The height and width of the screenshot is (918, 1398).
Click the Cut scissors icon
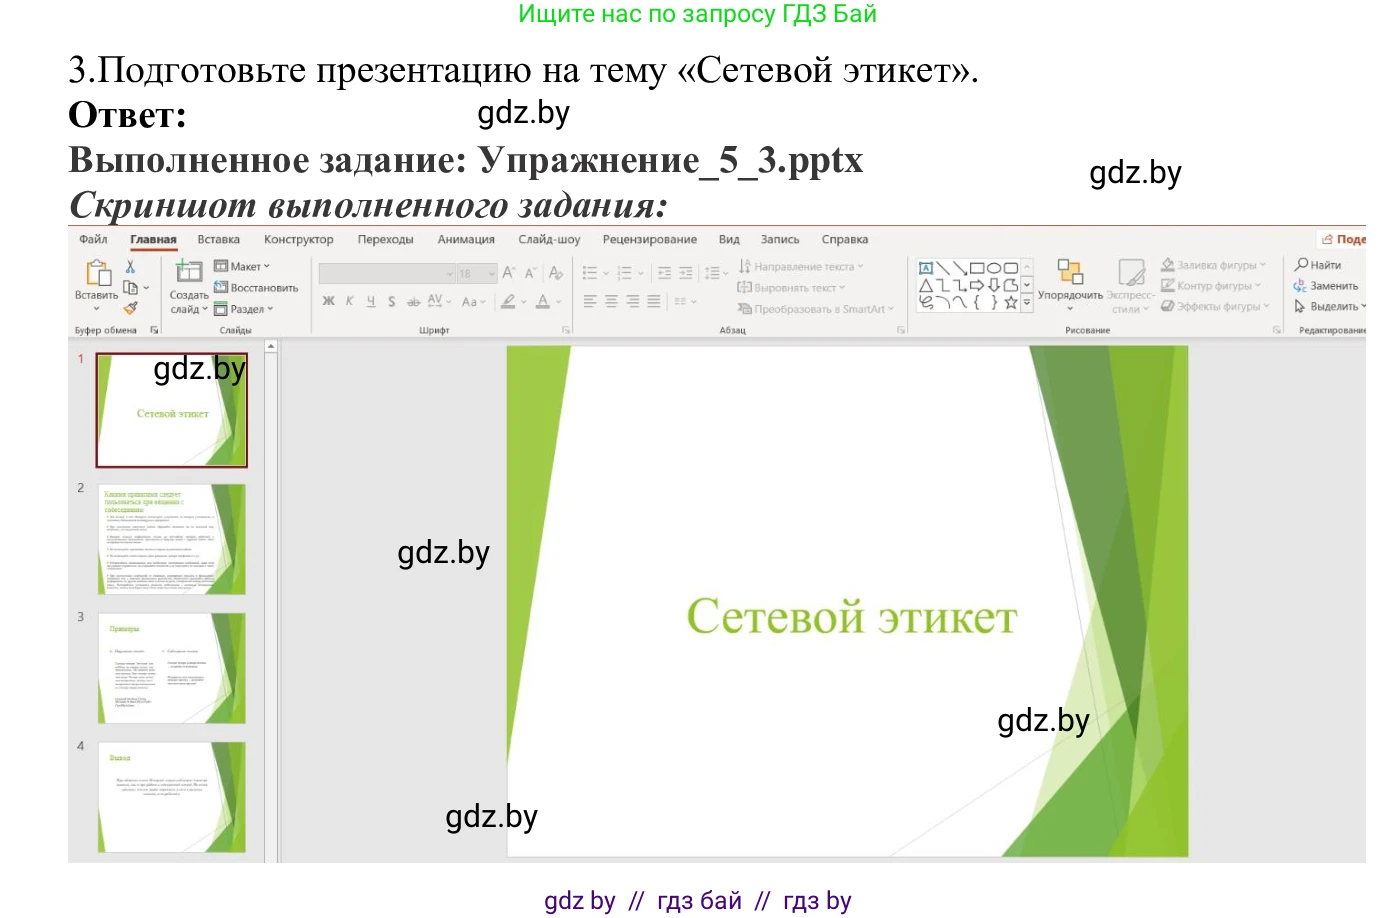tap(130, 267)
